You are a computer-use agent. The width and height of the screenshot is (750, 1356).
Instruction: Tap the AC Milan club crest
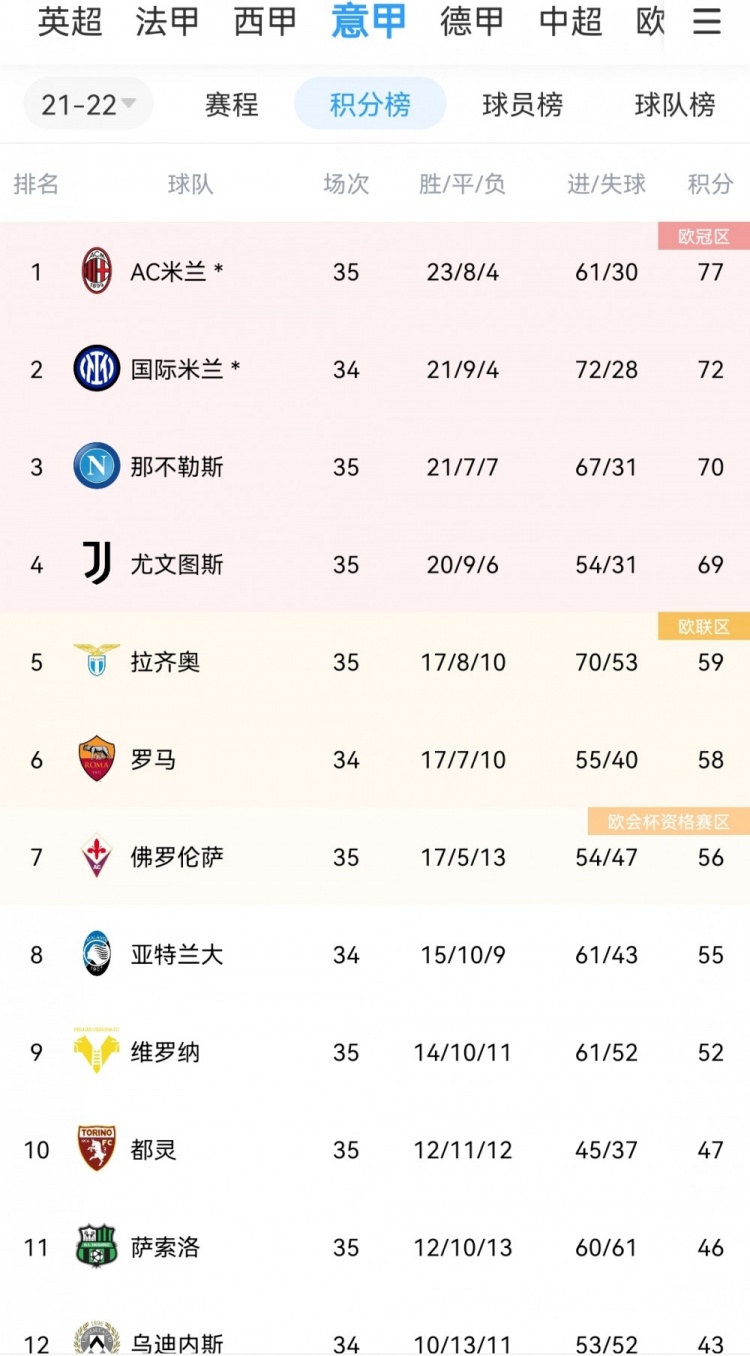pyautogui.click(x=97, y=271)
